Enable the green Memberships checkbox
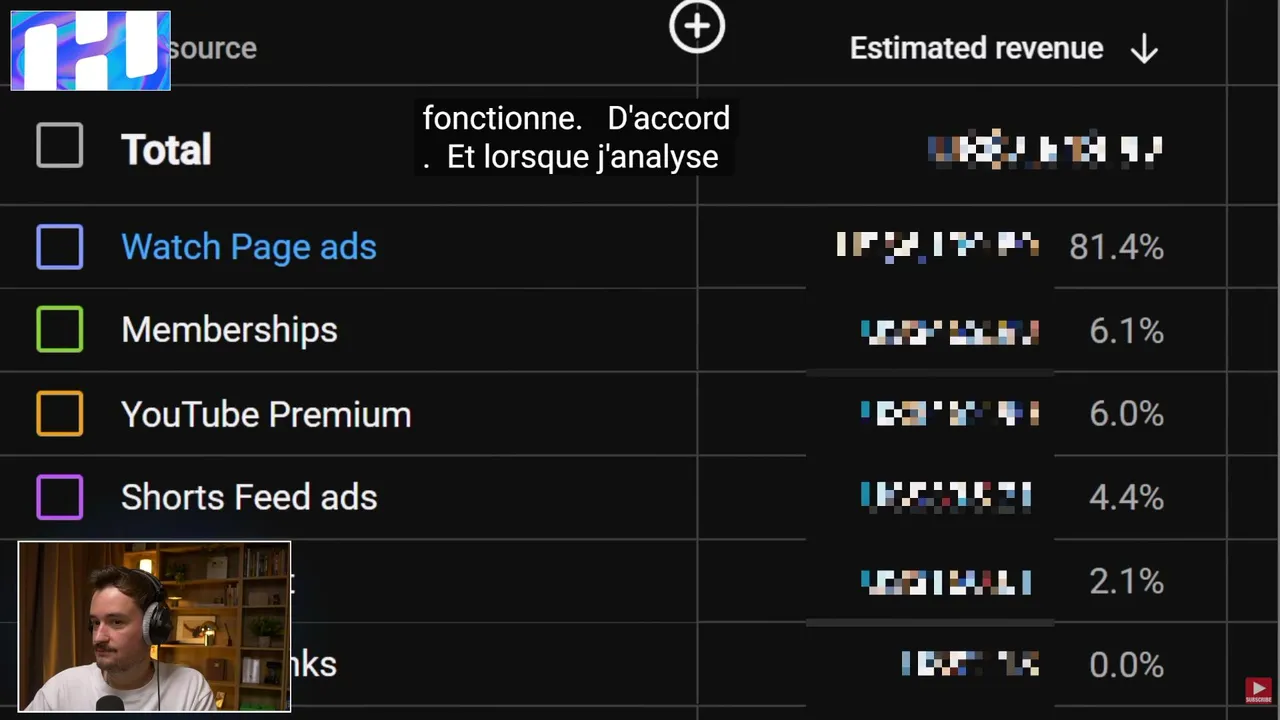Screen dimensions: 1280x720 point(60,330)
